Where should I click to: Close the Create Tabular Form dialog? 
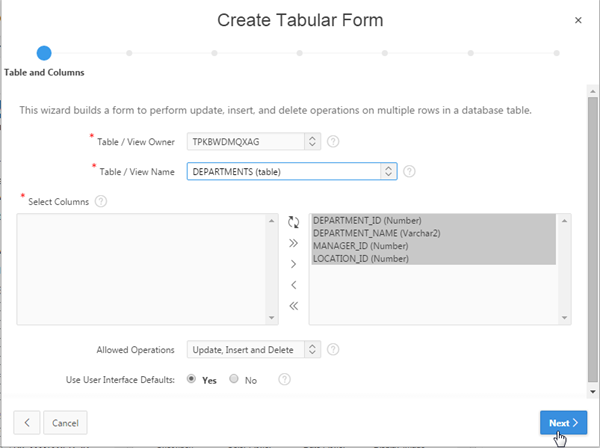coord(578,20)
